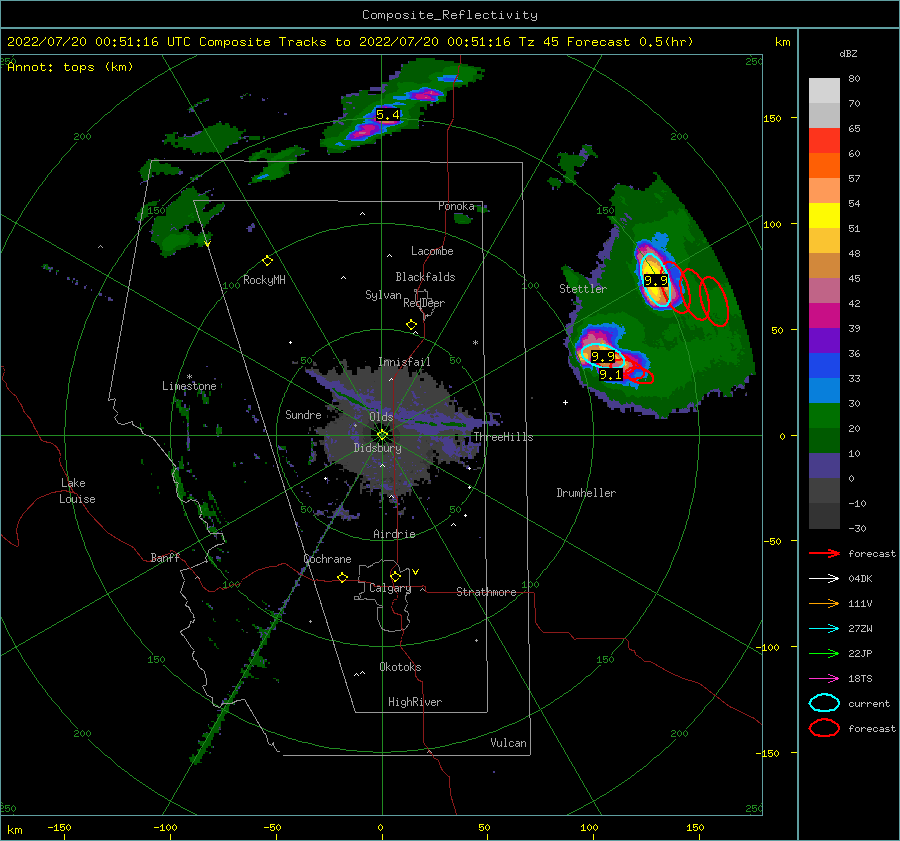
Task: Click the Lacombe city label
Action: pos(432,251)
